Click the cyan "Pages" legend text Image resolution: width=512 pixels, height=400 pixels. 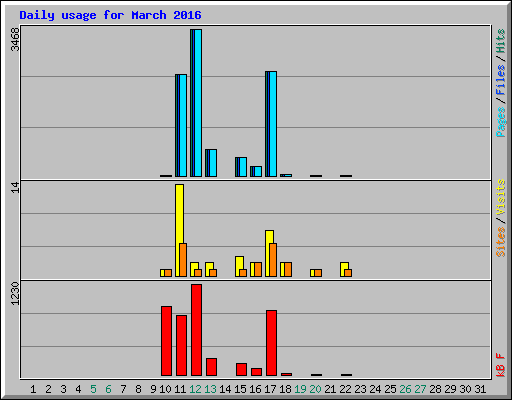coord(501,122)
